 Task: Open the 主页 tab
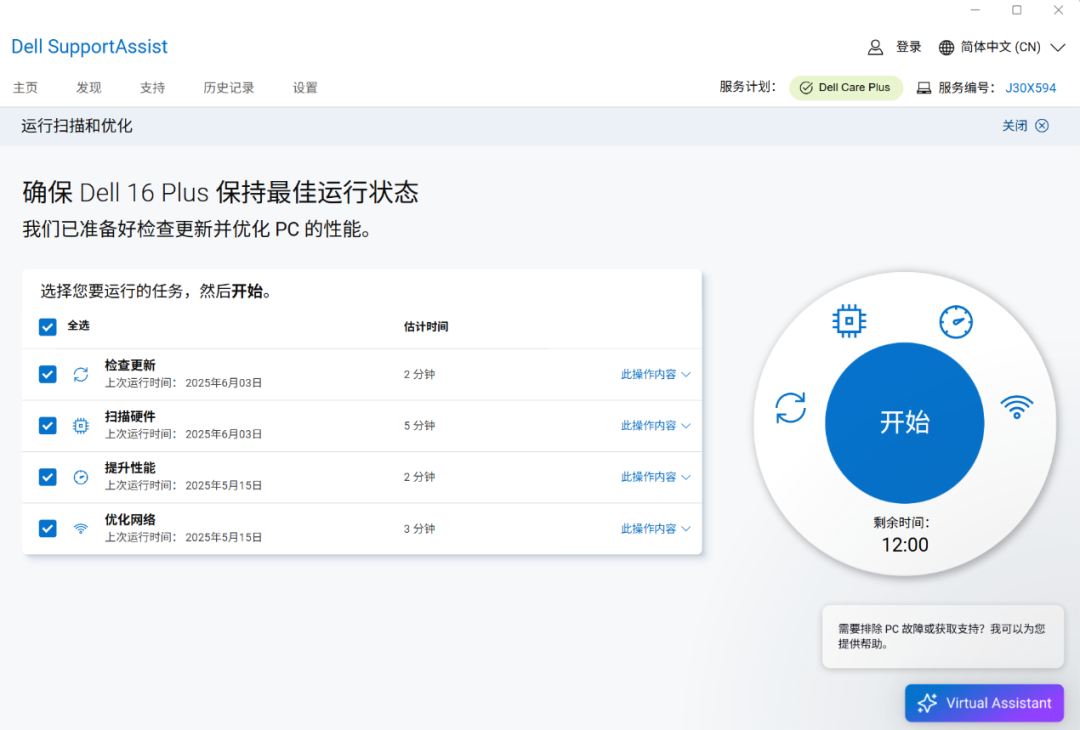coord(25,87)
